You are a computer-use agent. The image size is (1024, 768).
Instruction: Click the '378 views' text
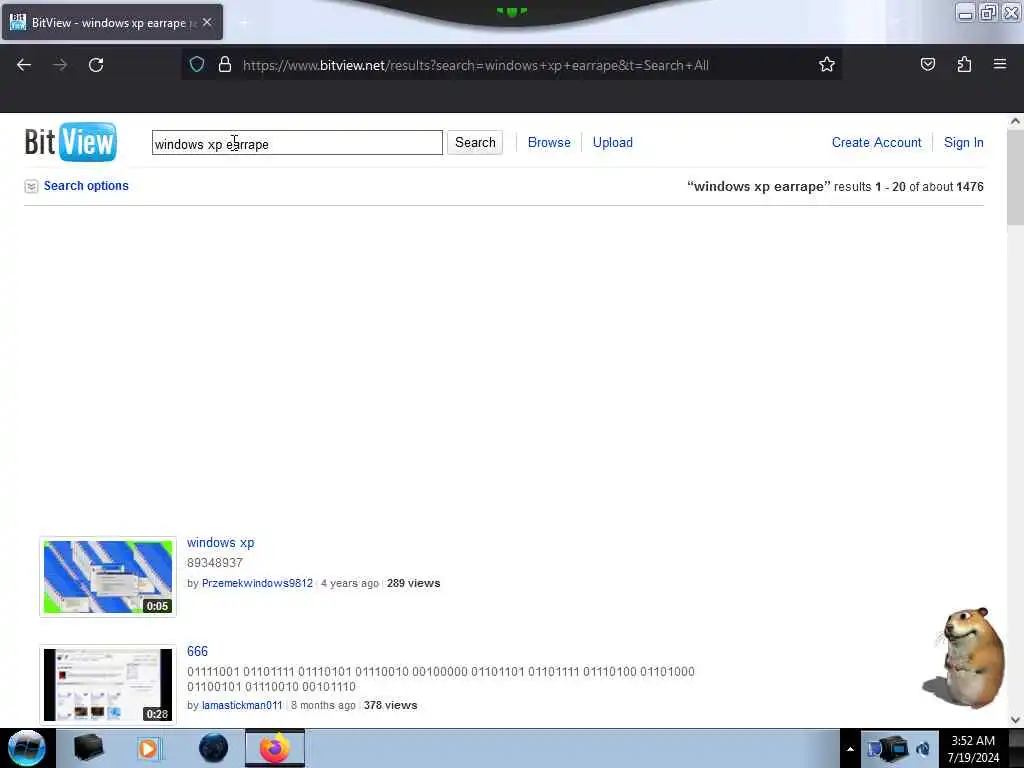coord(391,705)
